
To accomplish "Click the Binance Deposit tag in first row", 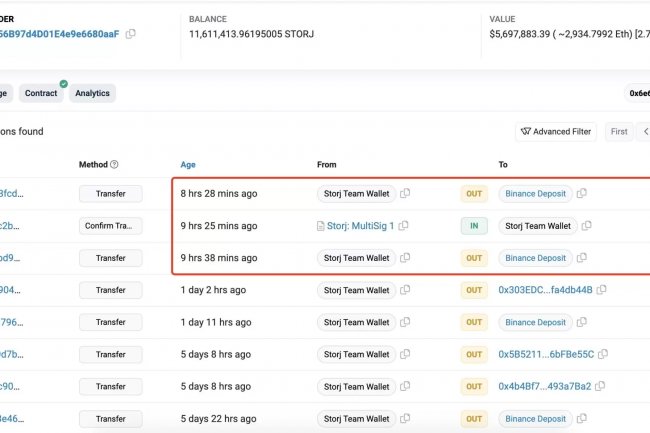I will click(x=535, y=194).
